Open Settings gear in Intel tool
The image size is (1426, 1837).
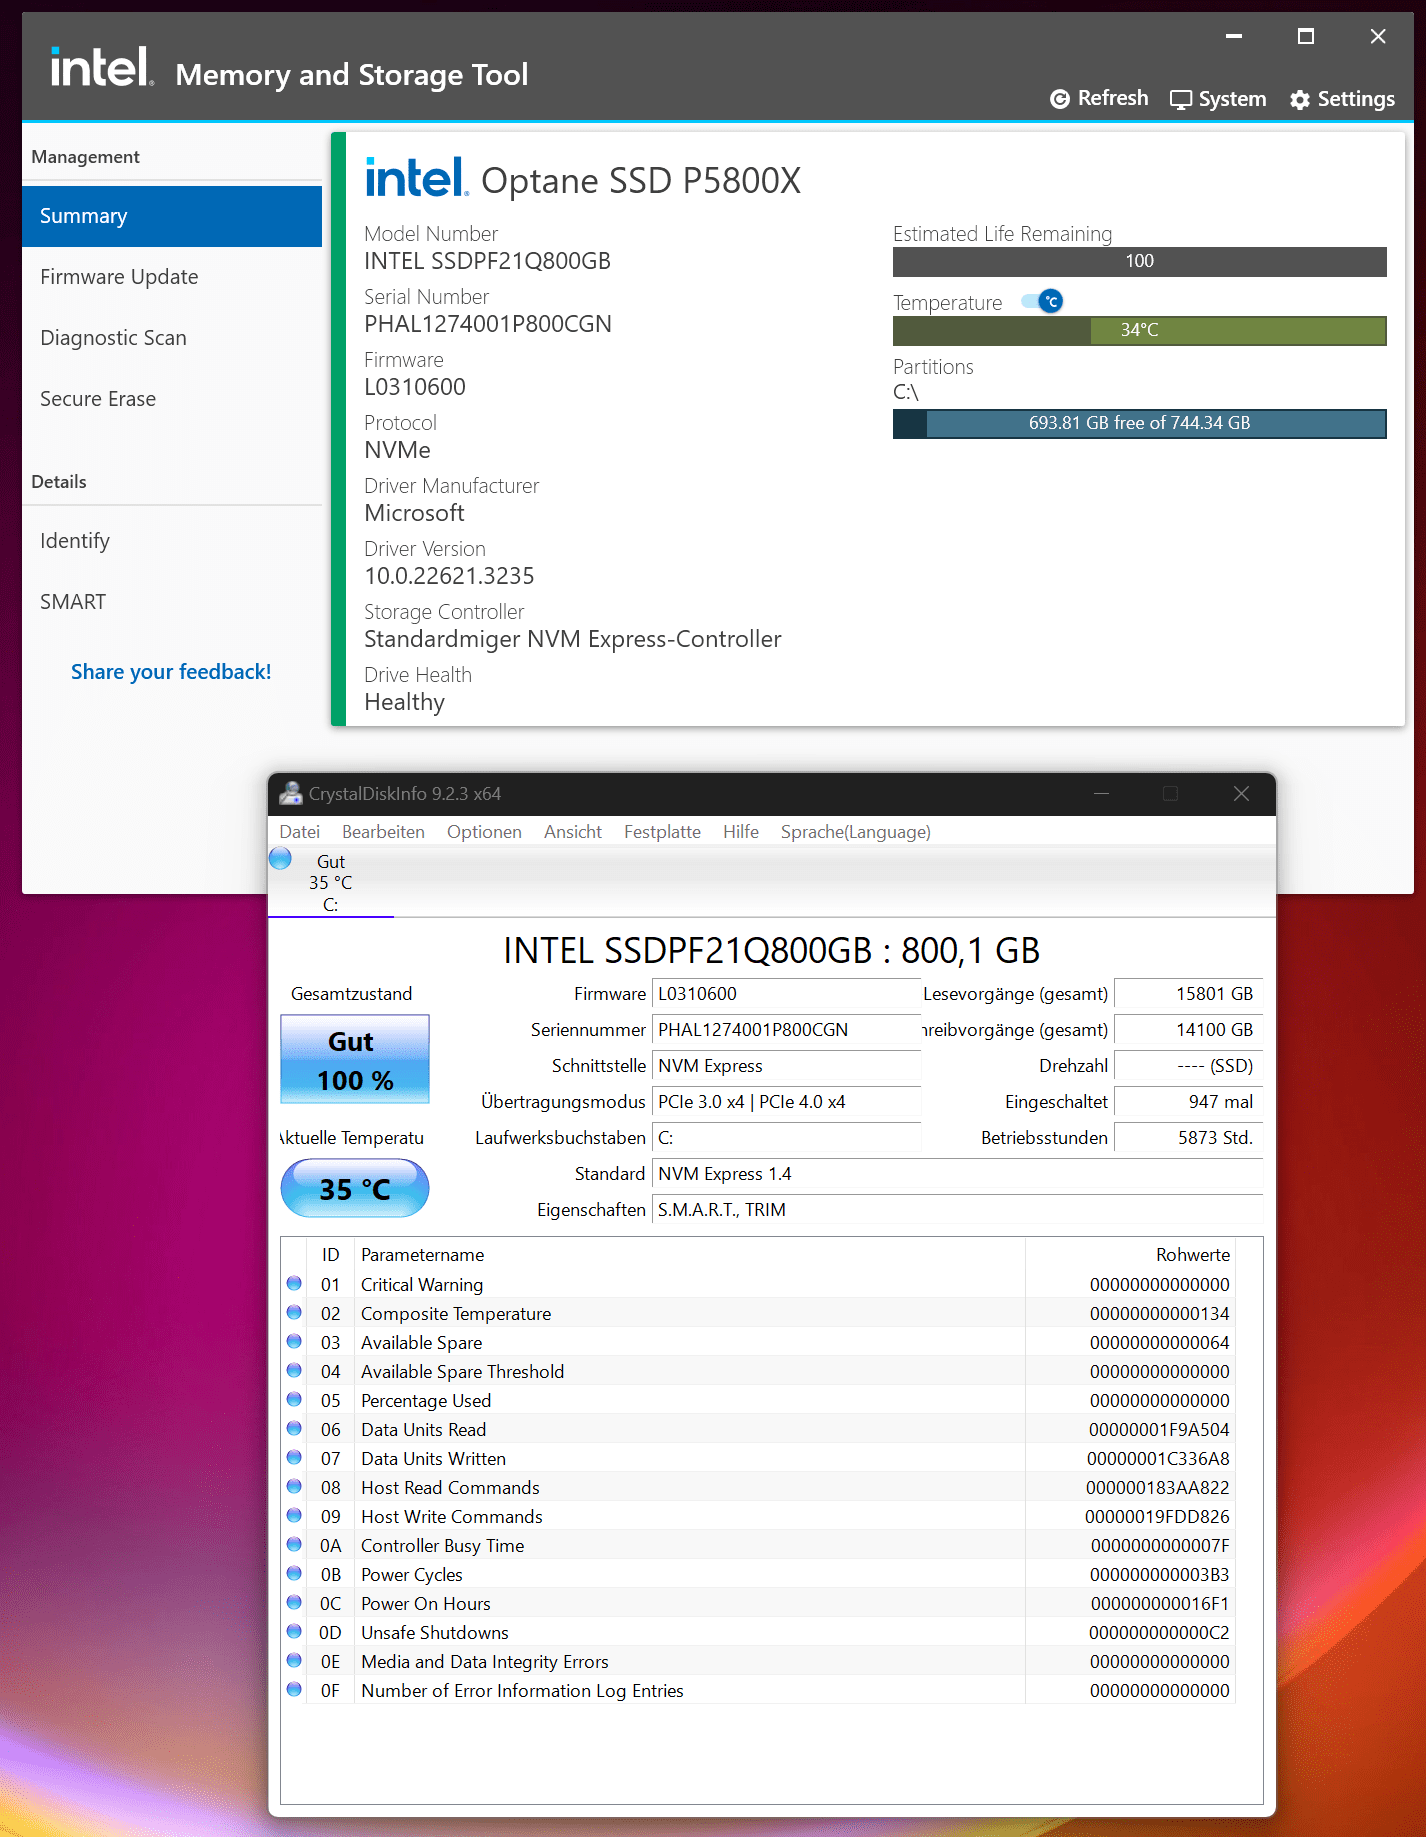click(1300, 100)
